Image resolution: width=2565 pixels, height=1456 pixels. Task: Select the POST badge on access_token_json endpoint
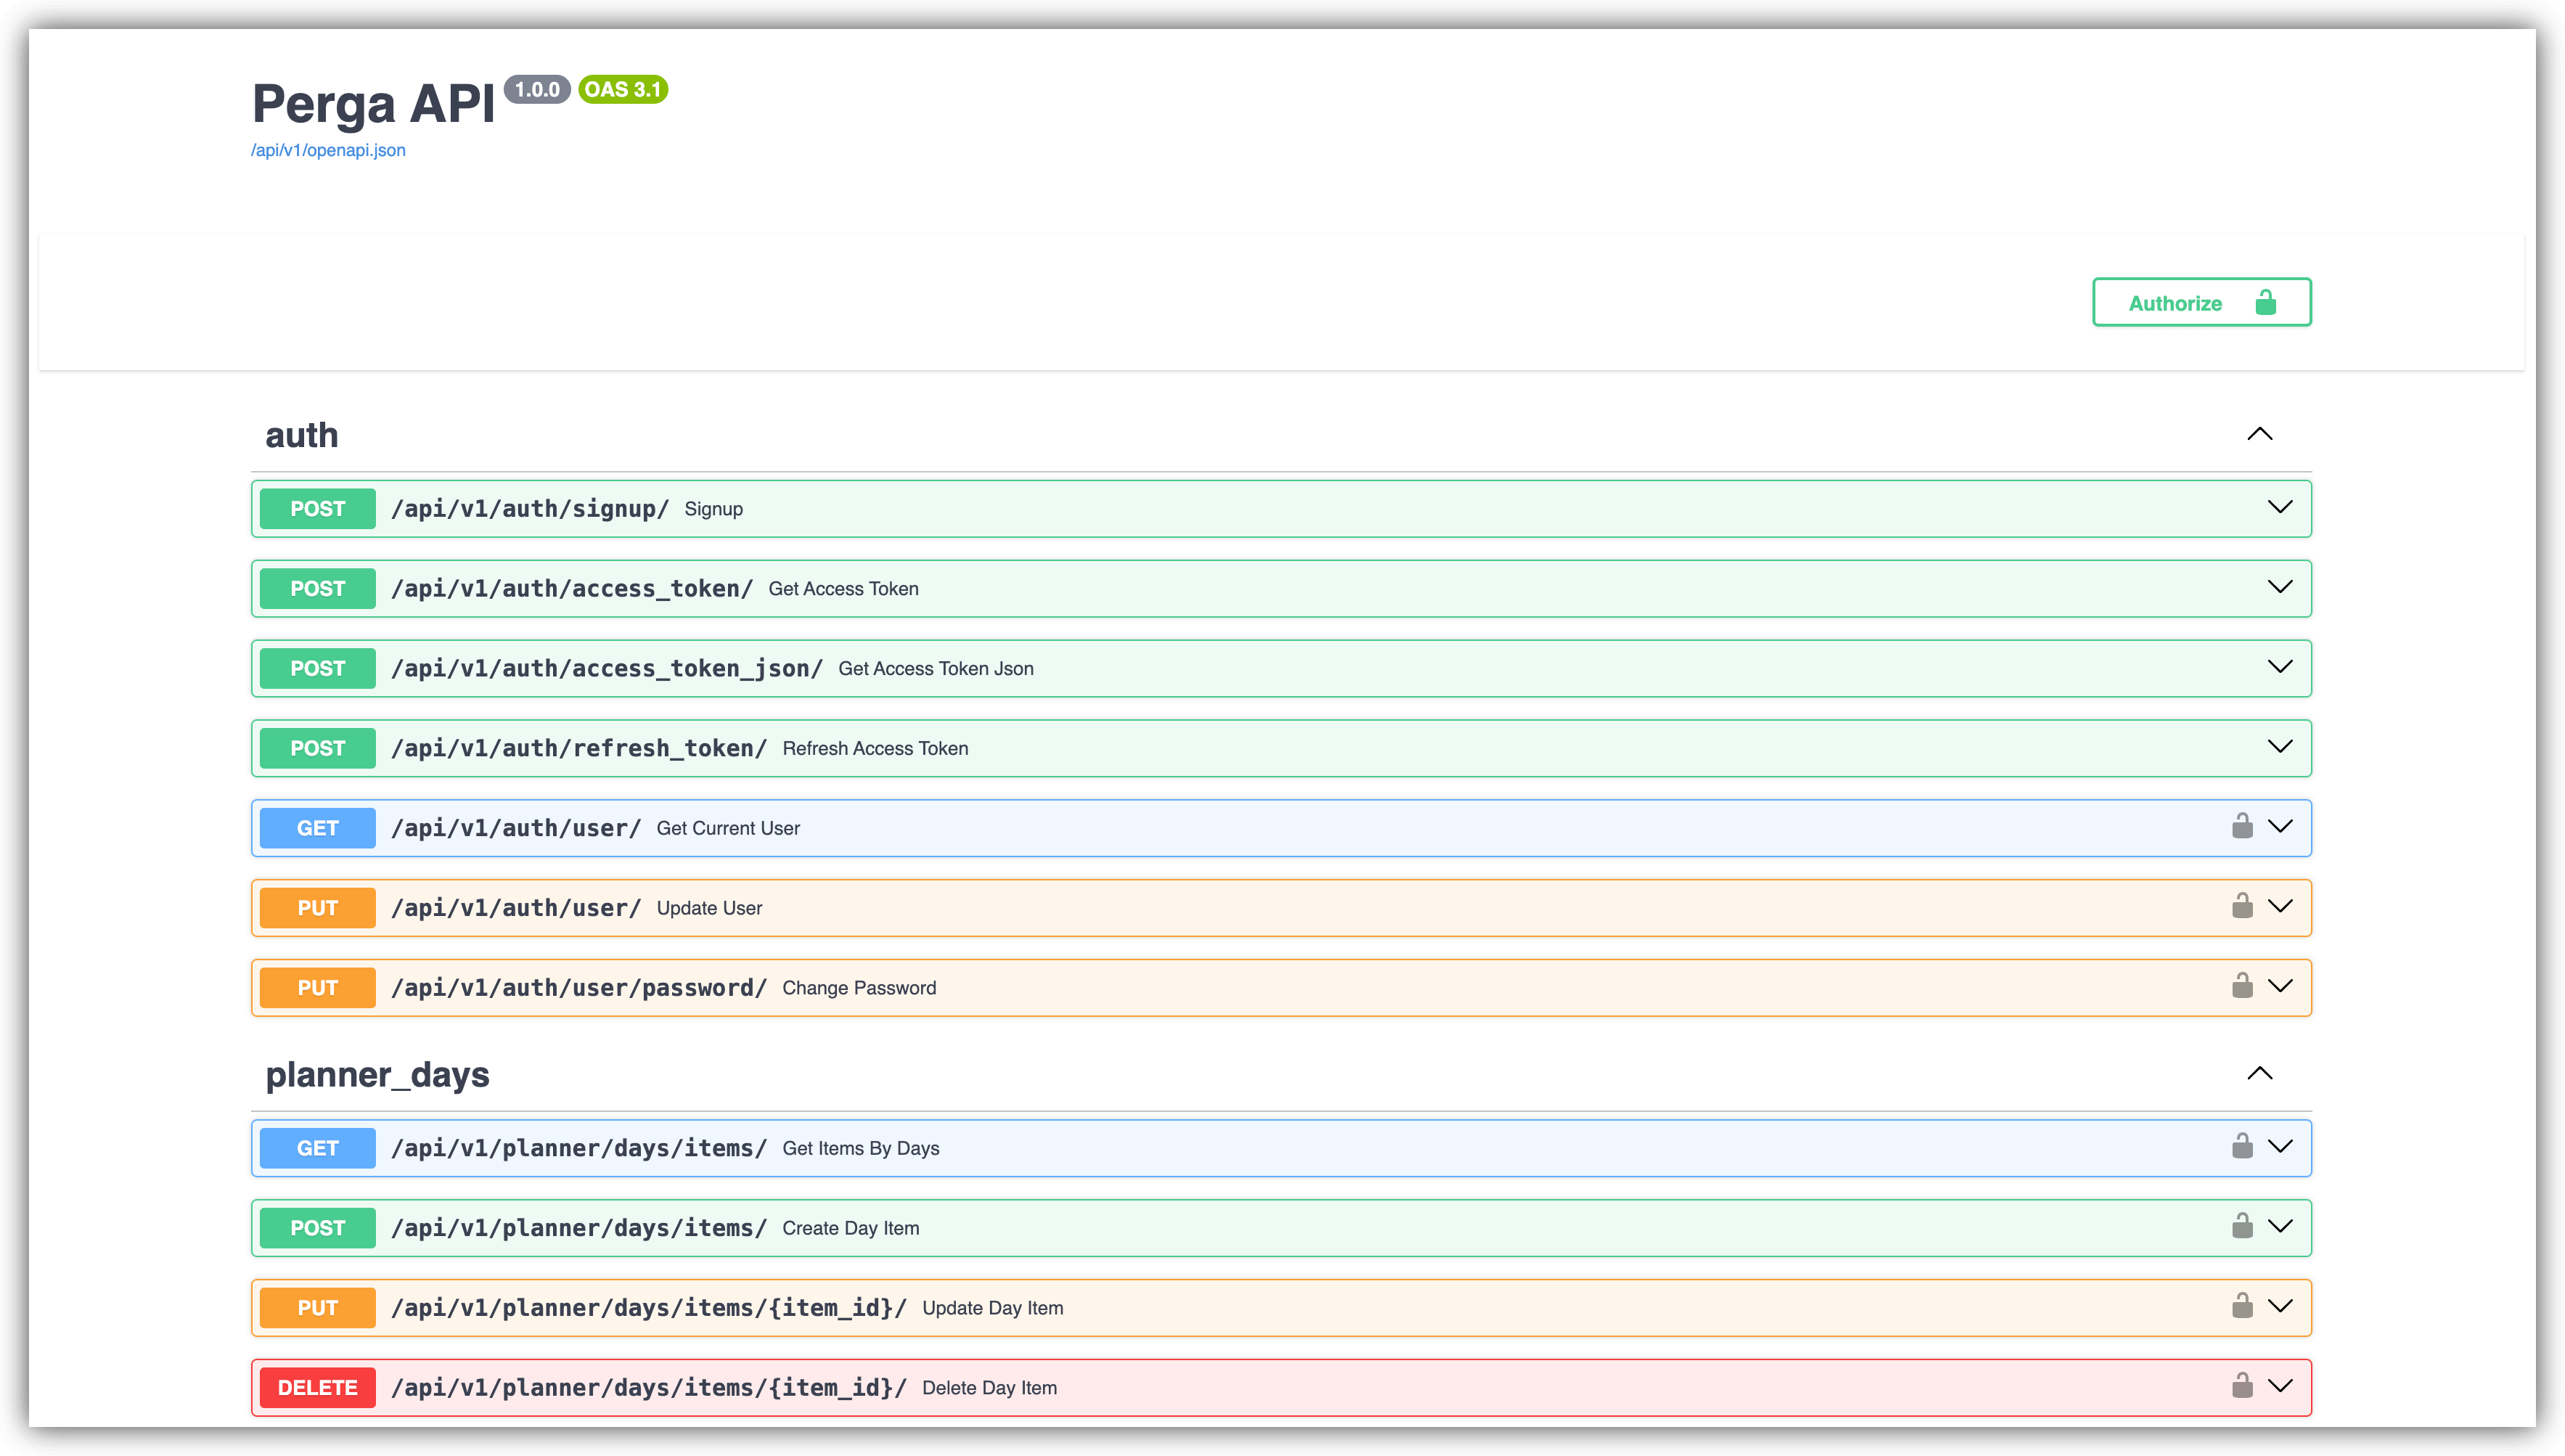[317, 668]
